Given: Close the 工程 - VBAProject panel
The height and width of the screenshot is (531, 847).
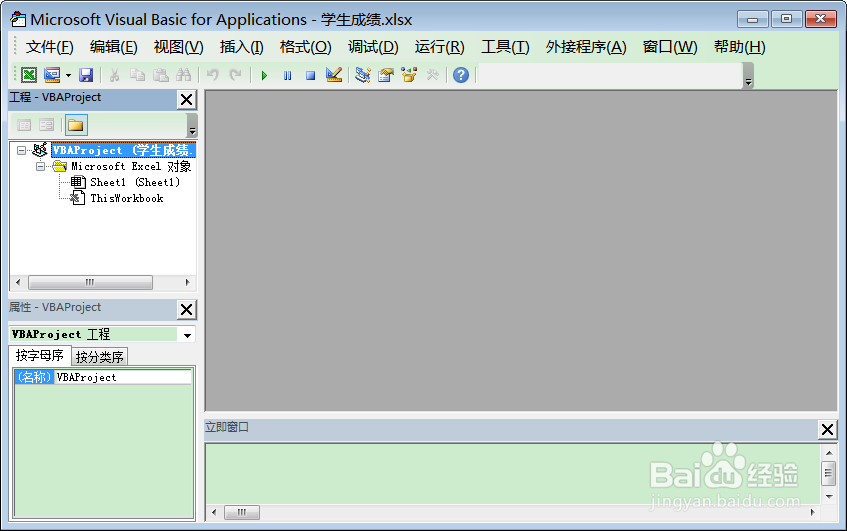Looking at the screenshot, I should (186, 99).
